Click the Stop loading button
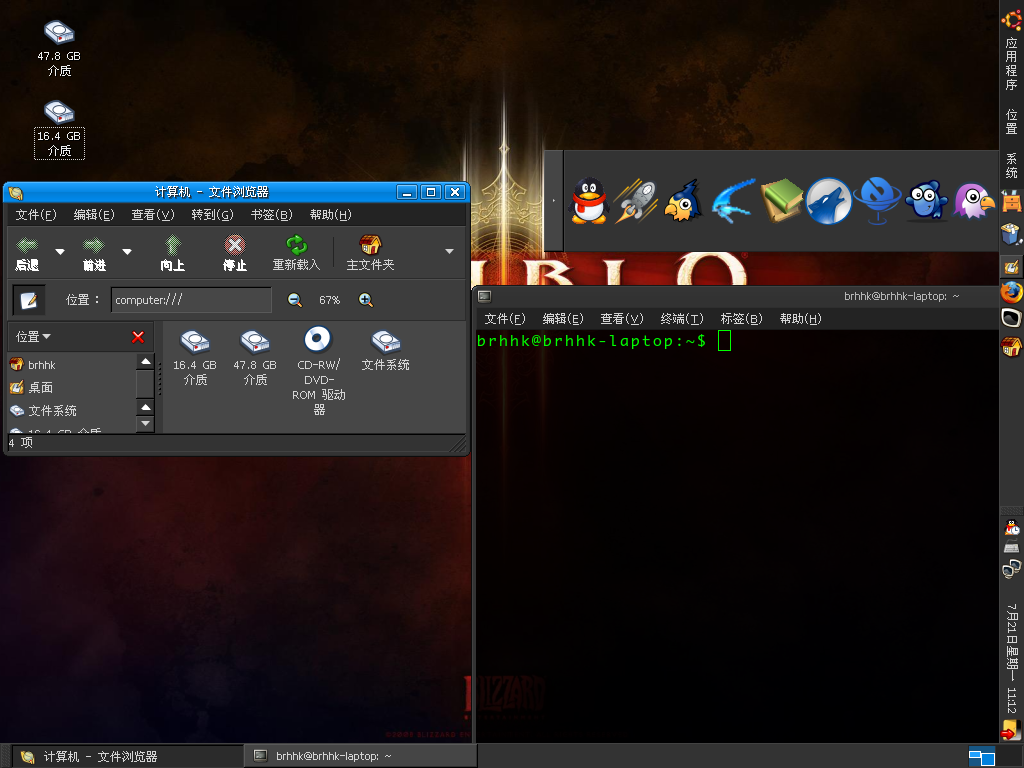The width and height of the screenshot is (1024, 768). pos(234,252)
